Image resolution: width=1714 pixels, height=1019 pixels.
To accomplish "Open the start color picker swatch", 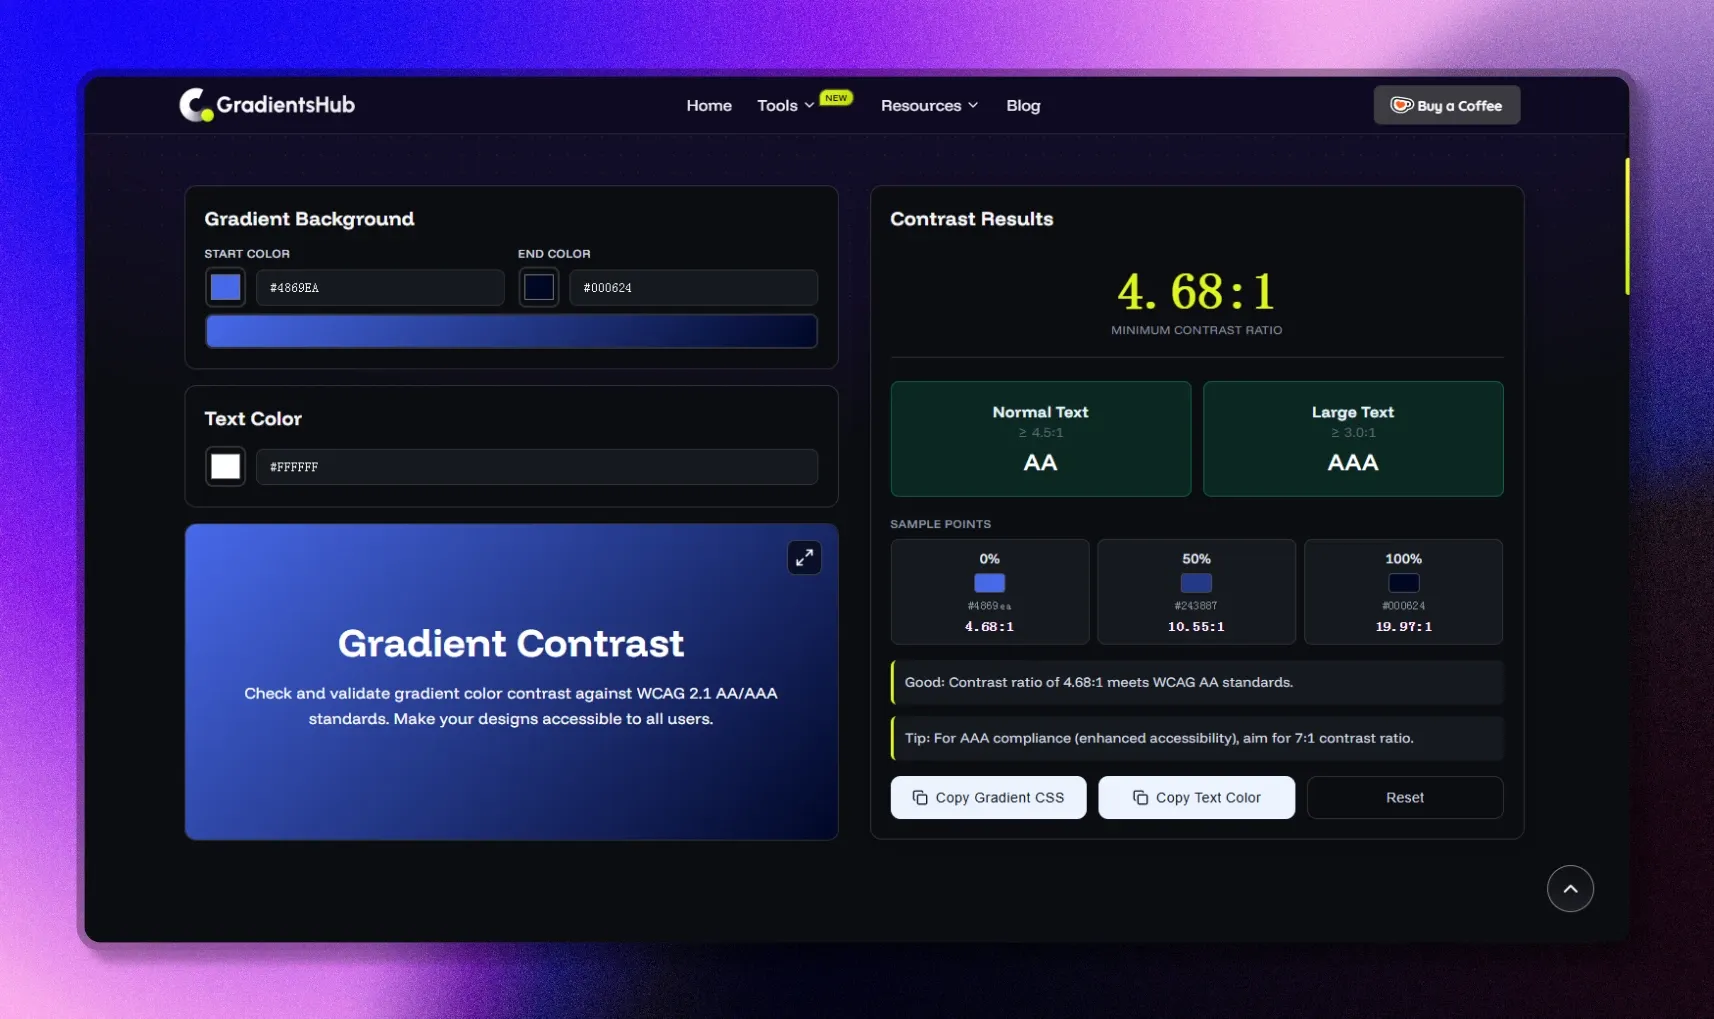I will coord(226,288).
